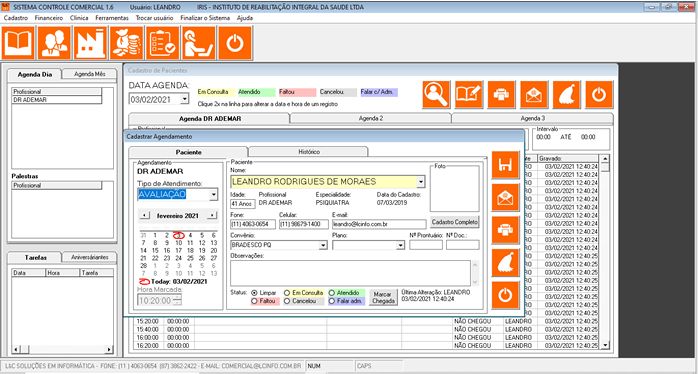The height and width of the screenshot is (374, 698).
Task: Switch to the Histórico tab
Action: (x=308, y=152)
